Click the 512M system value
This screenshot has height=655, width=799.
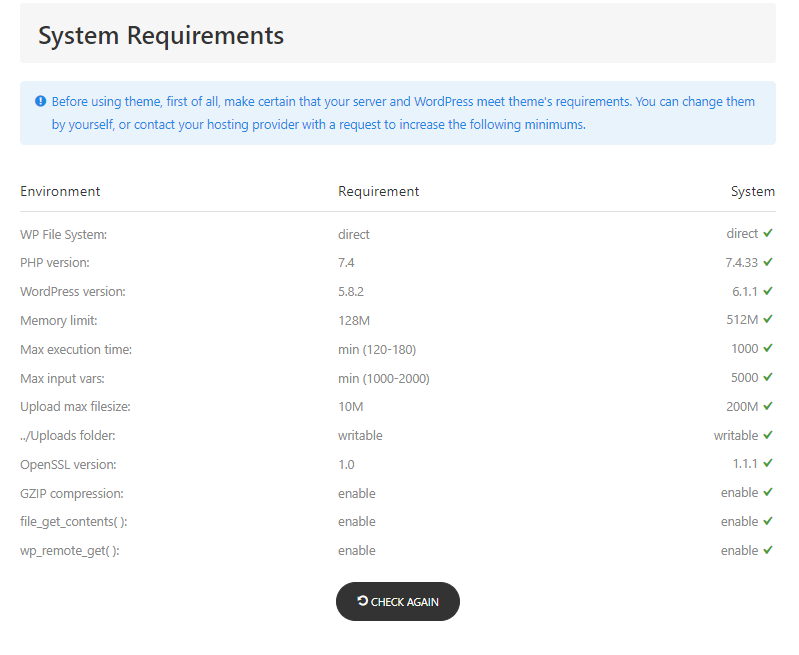(742, 320)
